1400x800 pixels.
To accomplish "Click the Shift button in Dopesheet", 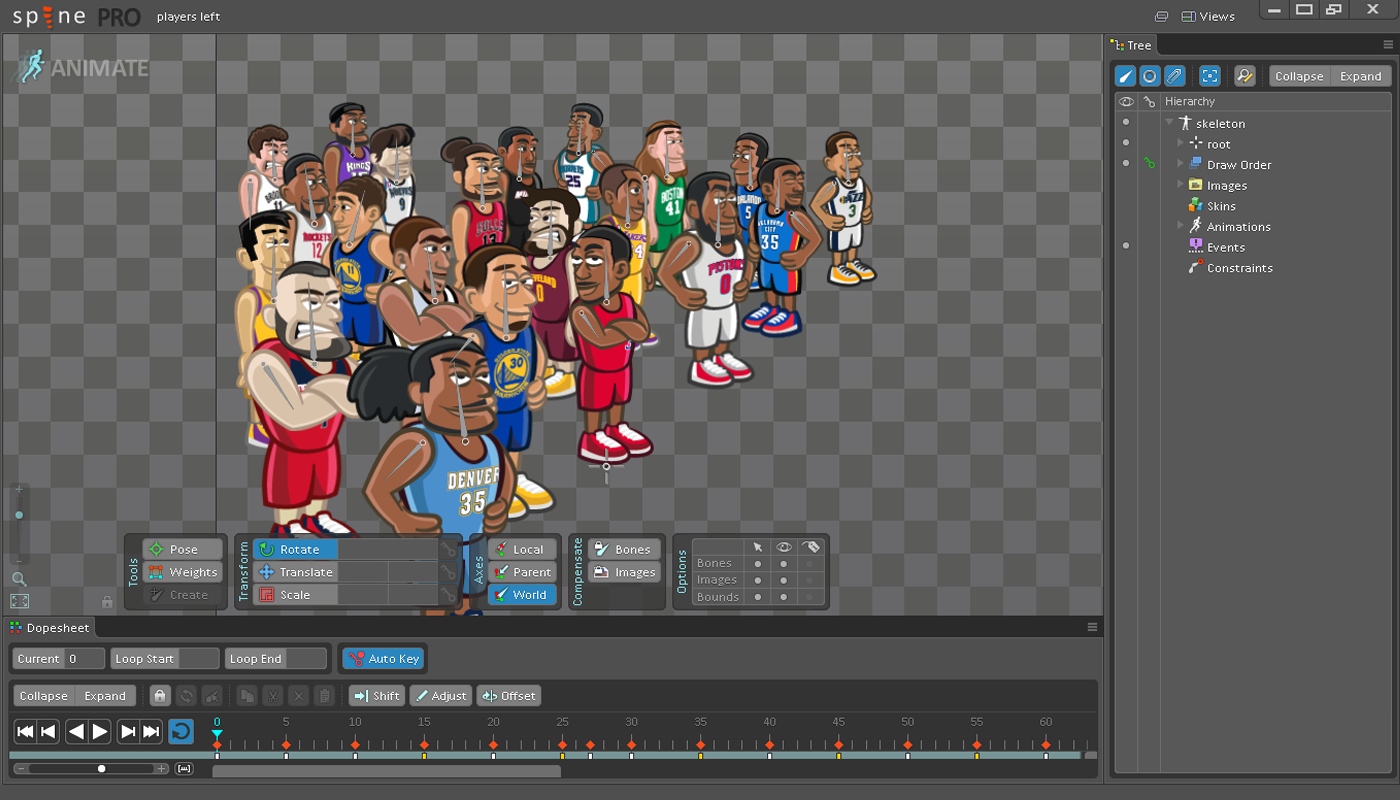I will pyautogui.click(x=377, y=695).
